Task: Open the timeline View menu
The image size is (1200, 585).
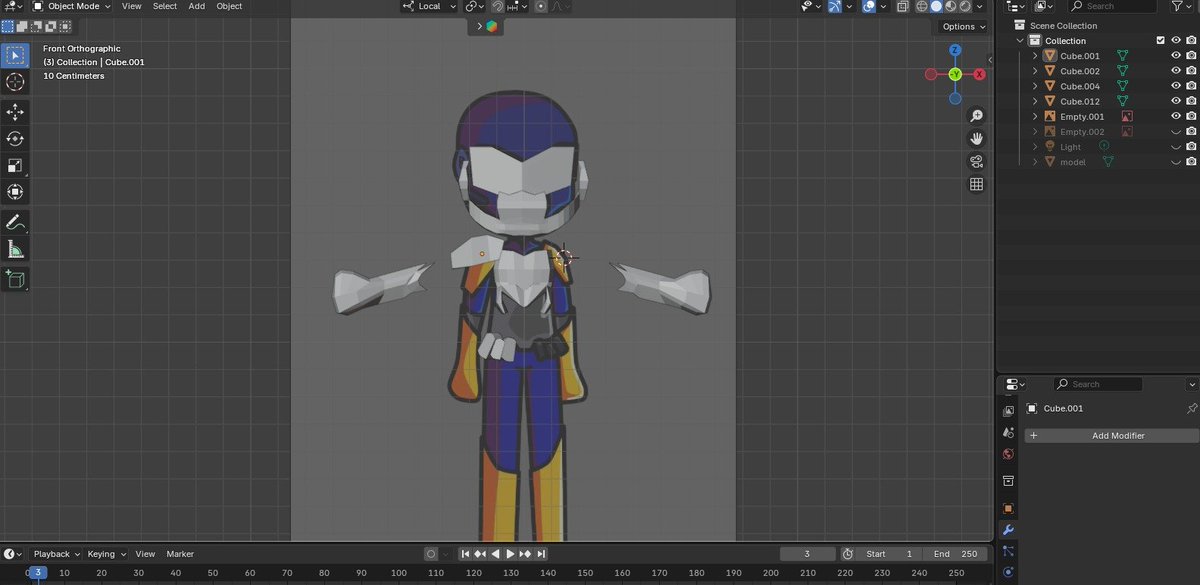Action: tap(145, 554)
